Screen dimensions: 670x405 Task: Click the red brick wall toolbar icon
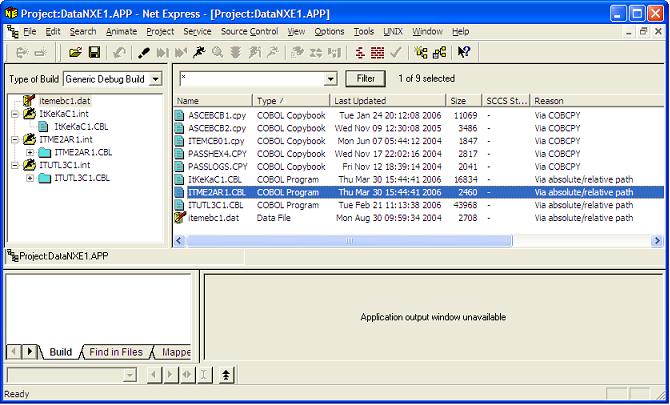377,52
